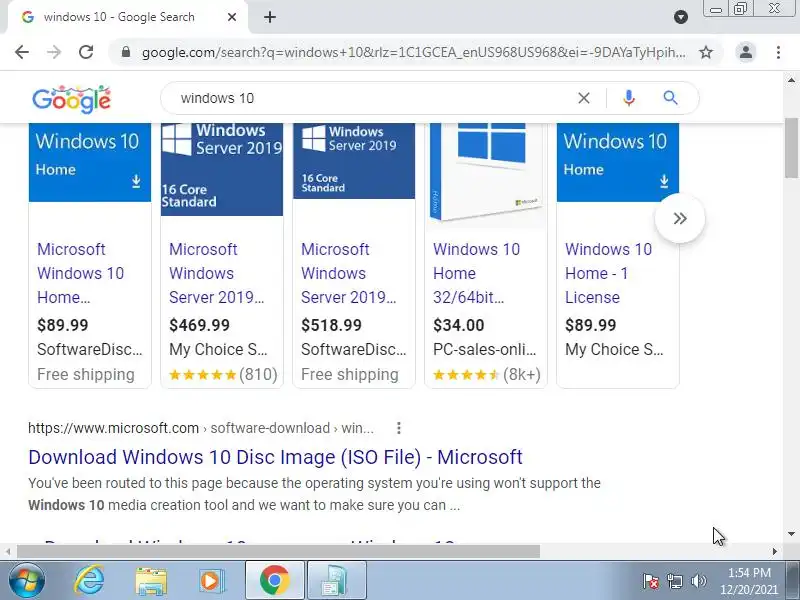Open the $469.99 Windows Server 2019 listing
Image resolution: width=800 pixels, height=600 pixels.
click(x=216, y=273)
